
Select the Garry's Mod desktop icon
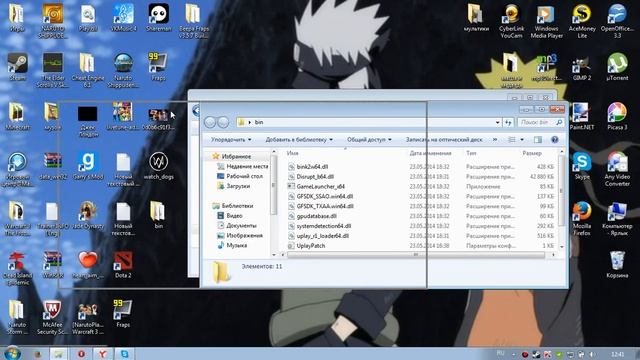pos(88,166)
